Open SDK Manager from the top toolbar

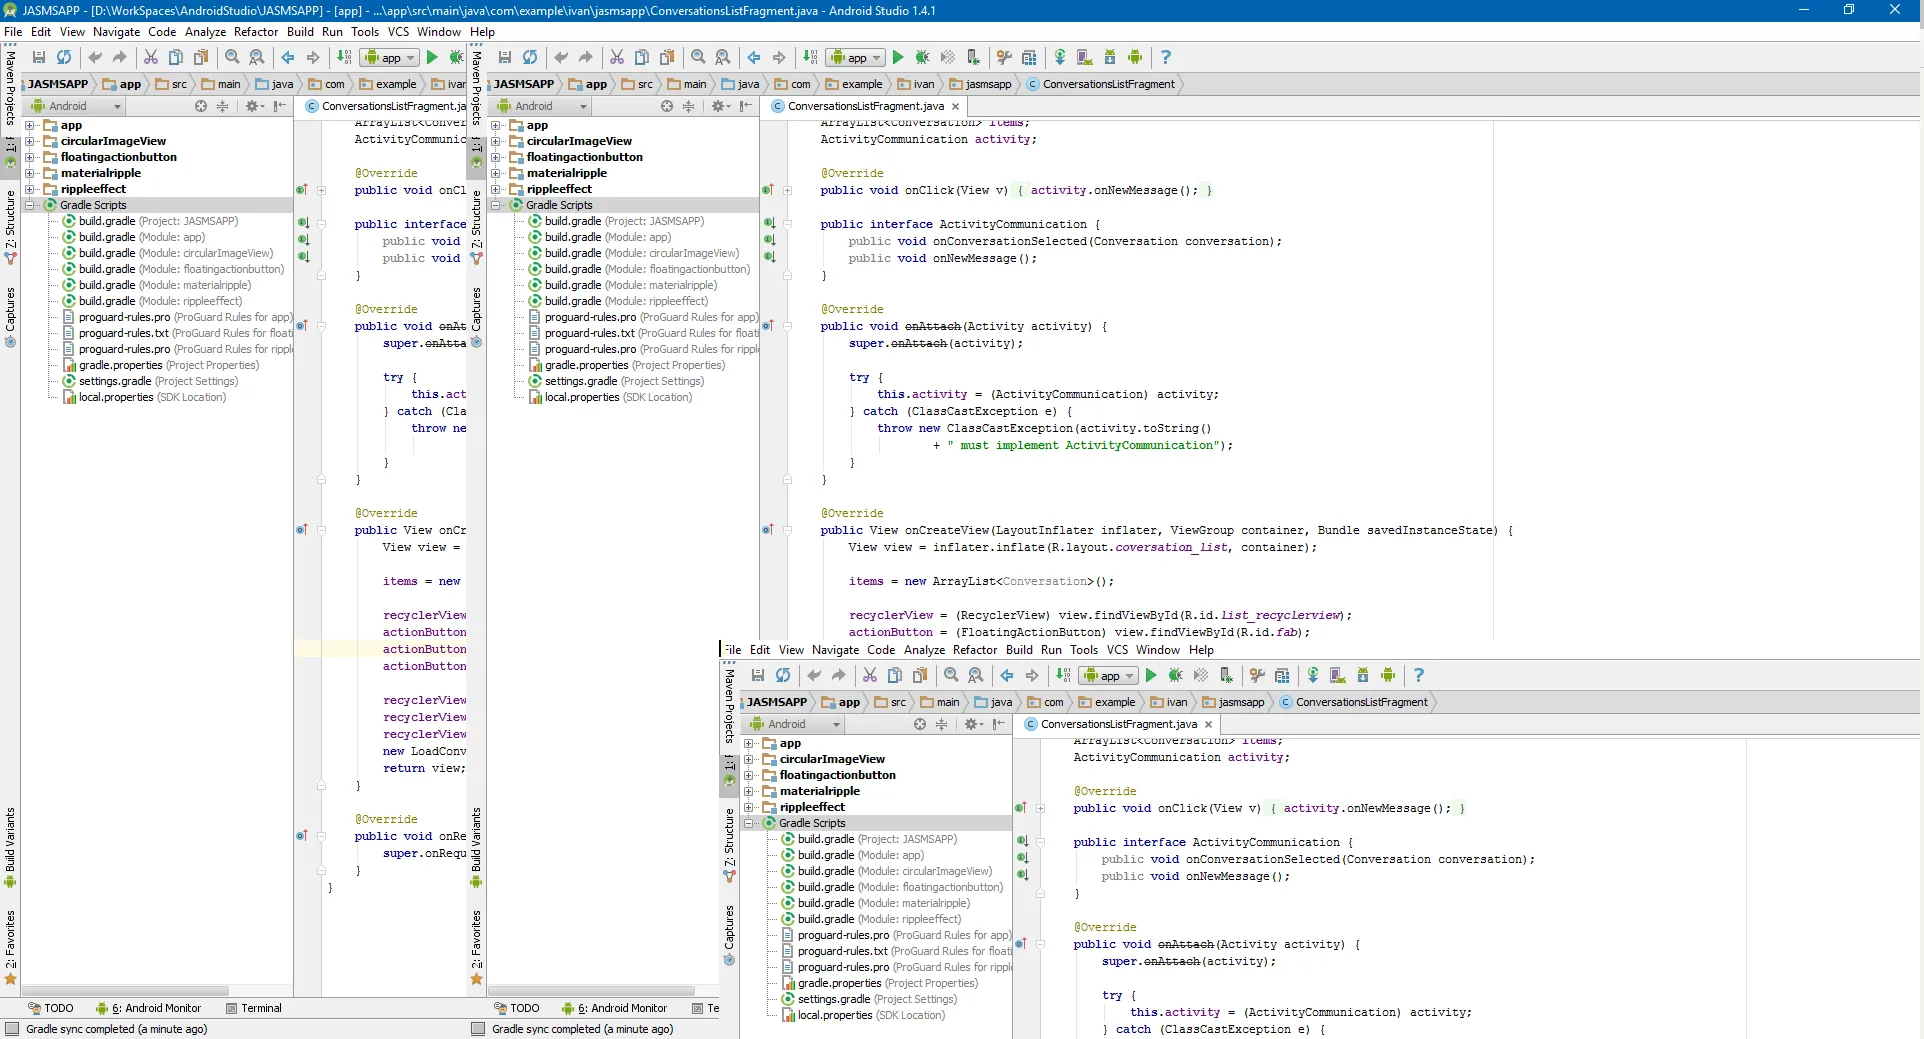[1110, 58]
